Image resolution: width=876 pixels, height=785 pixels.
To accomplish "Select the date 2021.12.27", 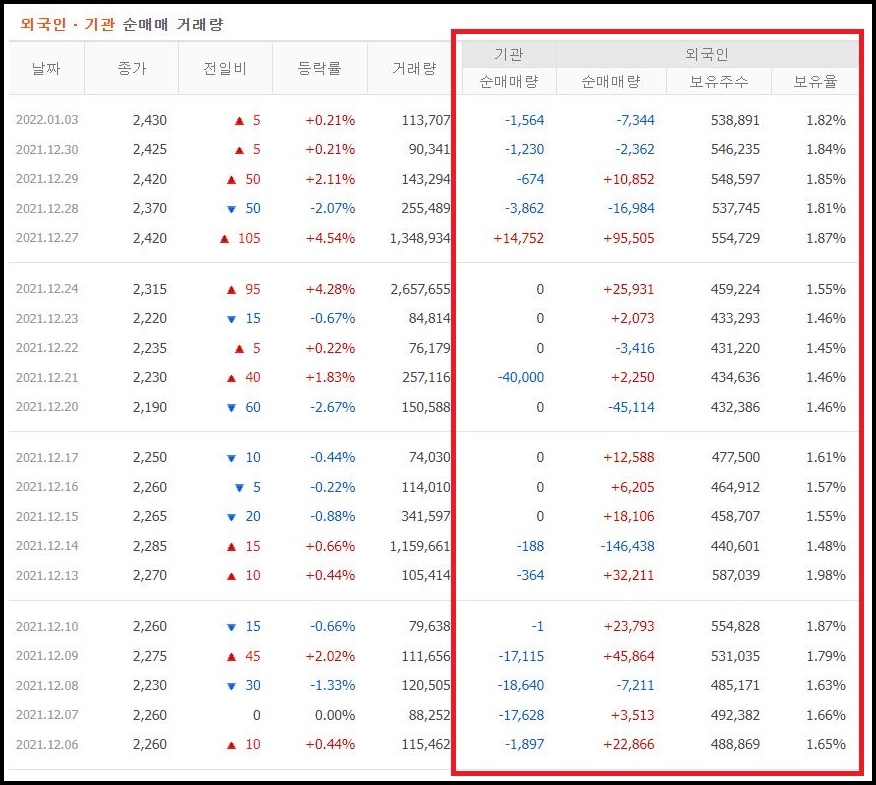I will (x=47, y=238).
